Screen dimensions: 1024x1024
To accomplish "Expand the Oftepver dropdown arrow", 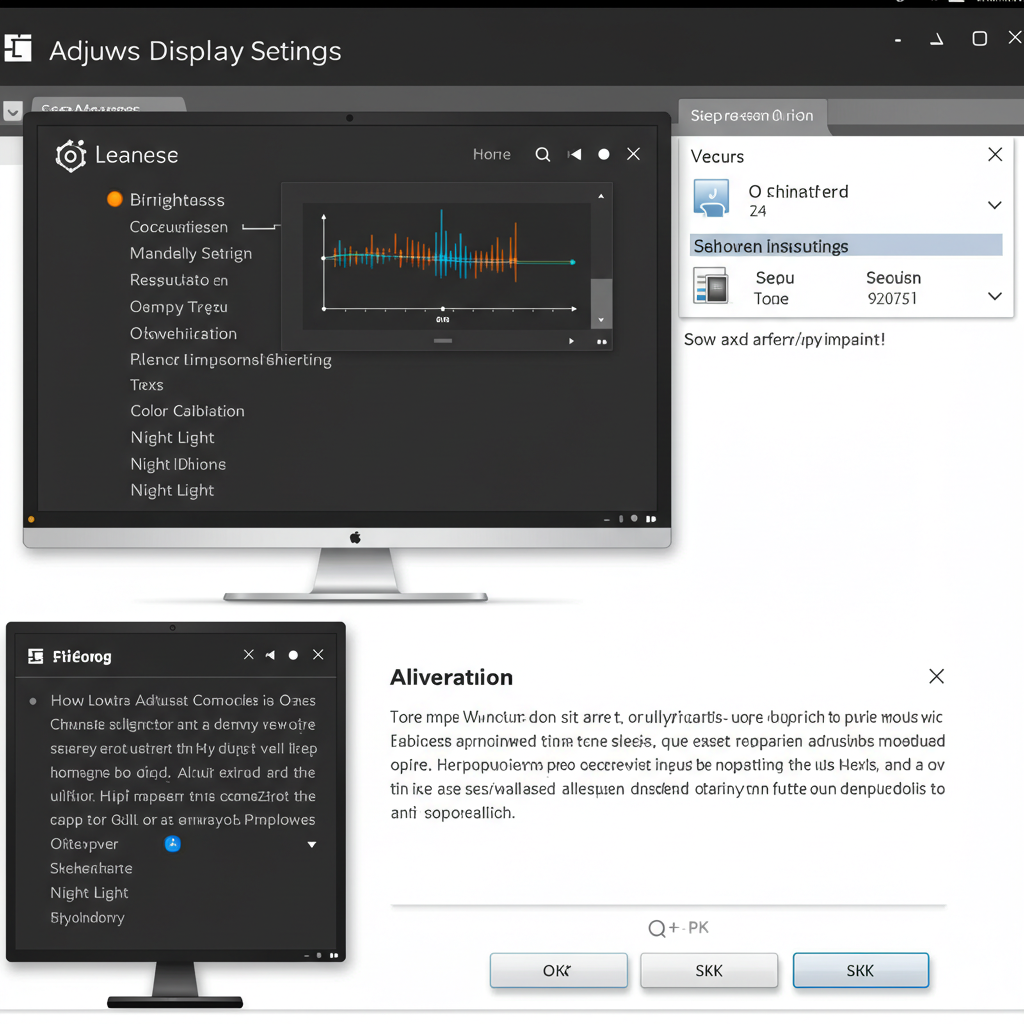I will (x=312, y=844).
